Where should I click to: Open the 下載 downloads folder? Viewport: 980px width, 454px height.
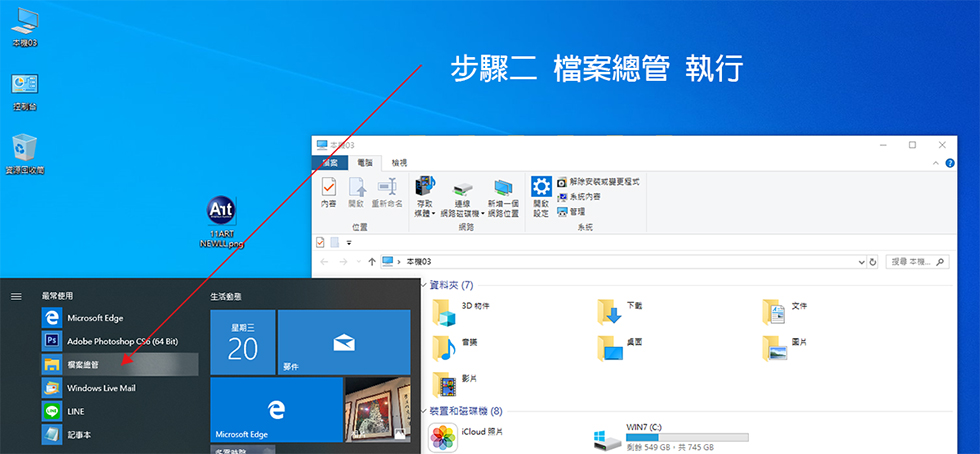[611, 312]
